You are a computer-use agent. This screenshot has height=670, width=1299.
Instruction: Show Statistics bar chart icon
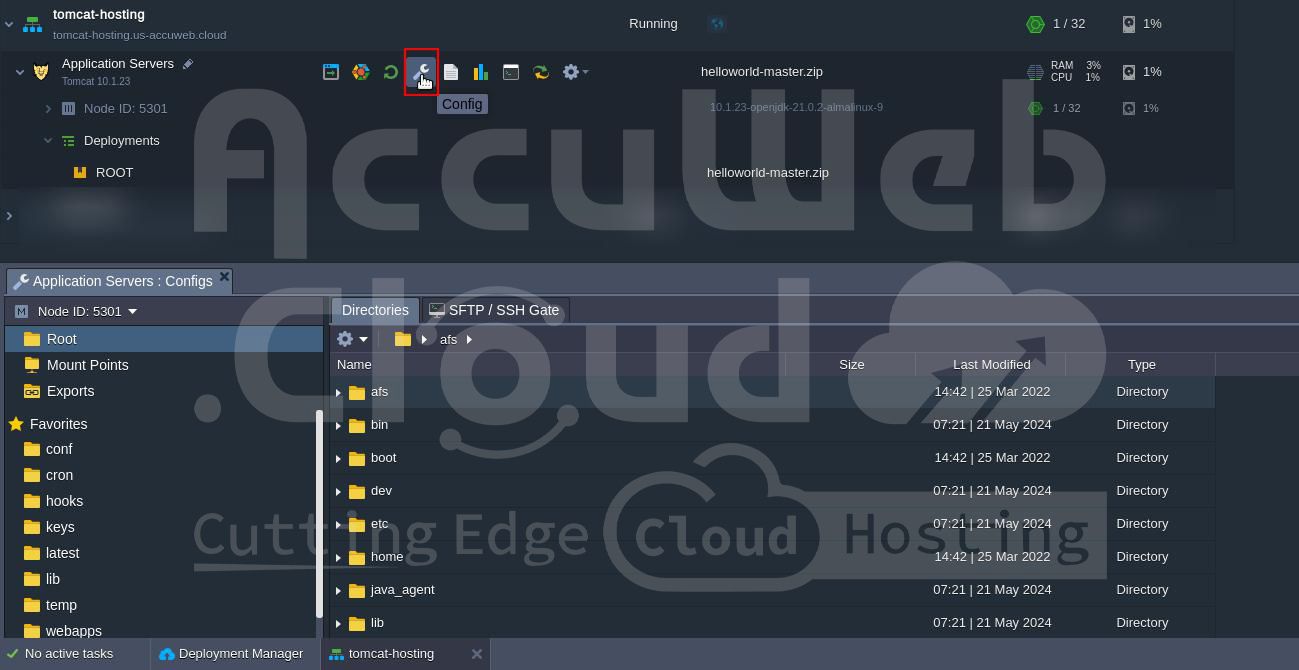[x=481, y=72]
